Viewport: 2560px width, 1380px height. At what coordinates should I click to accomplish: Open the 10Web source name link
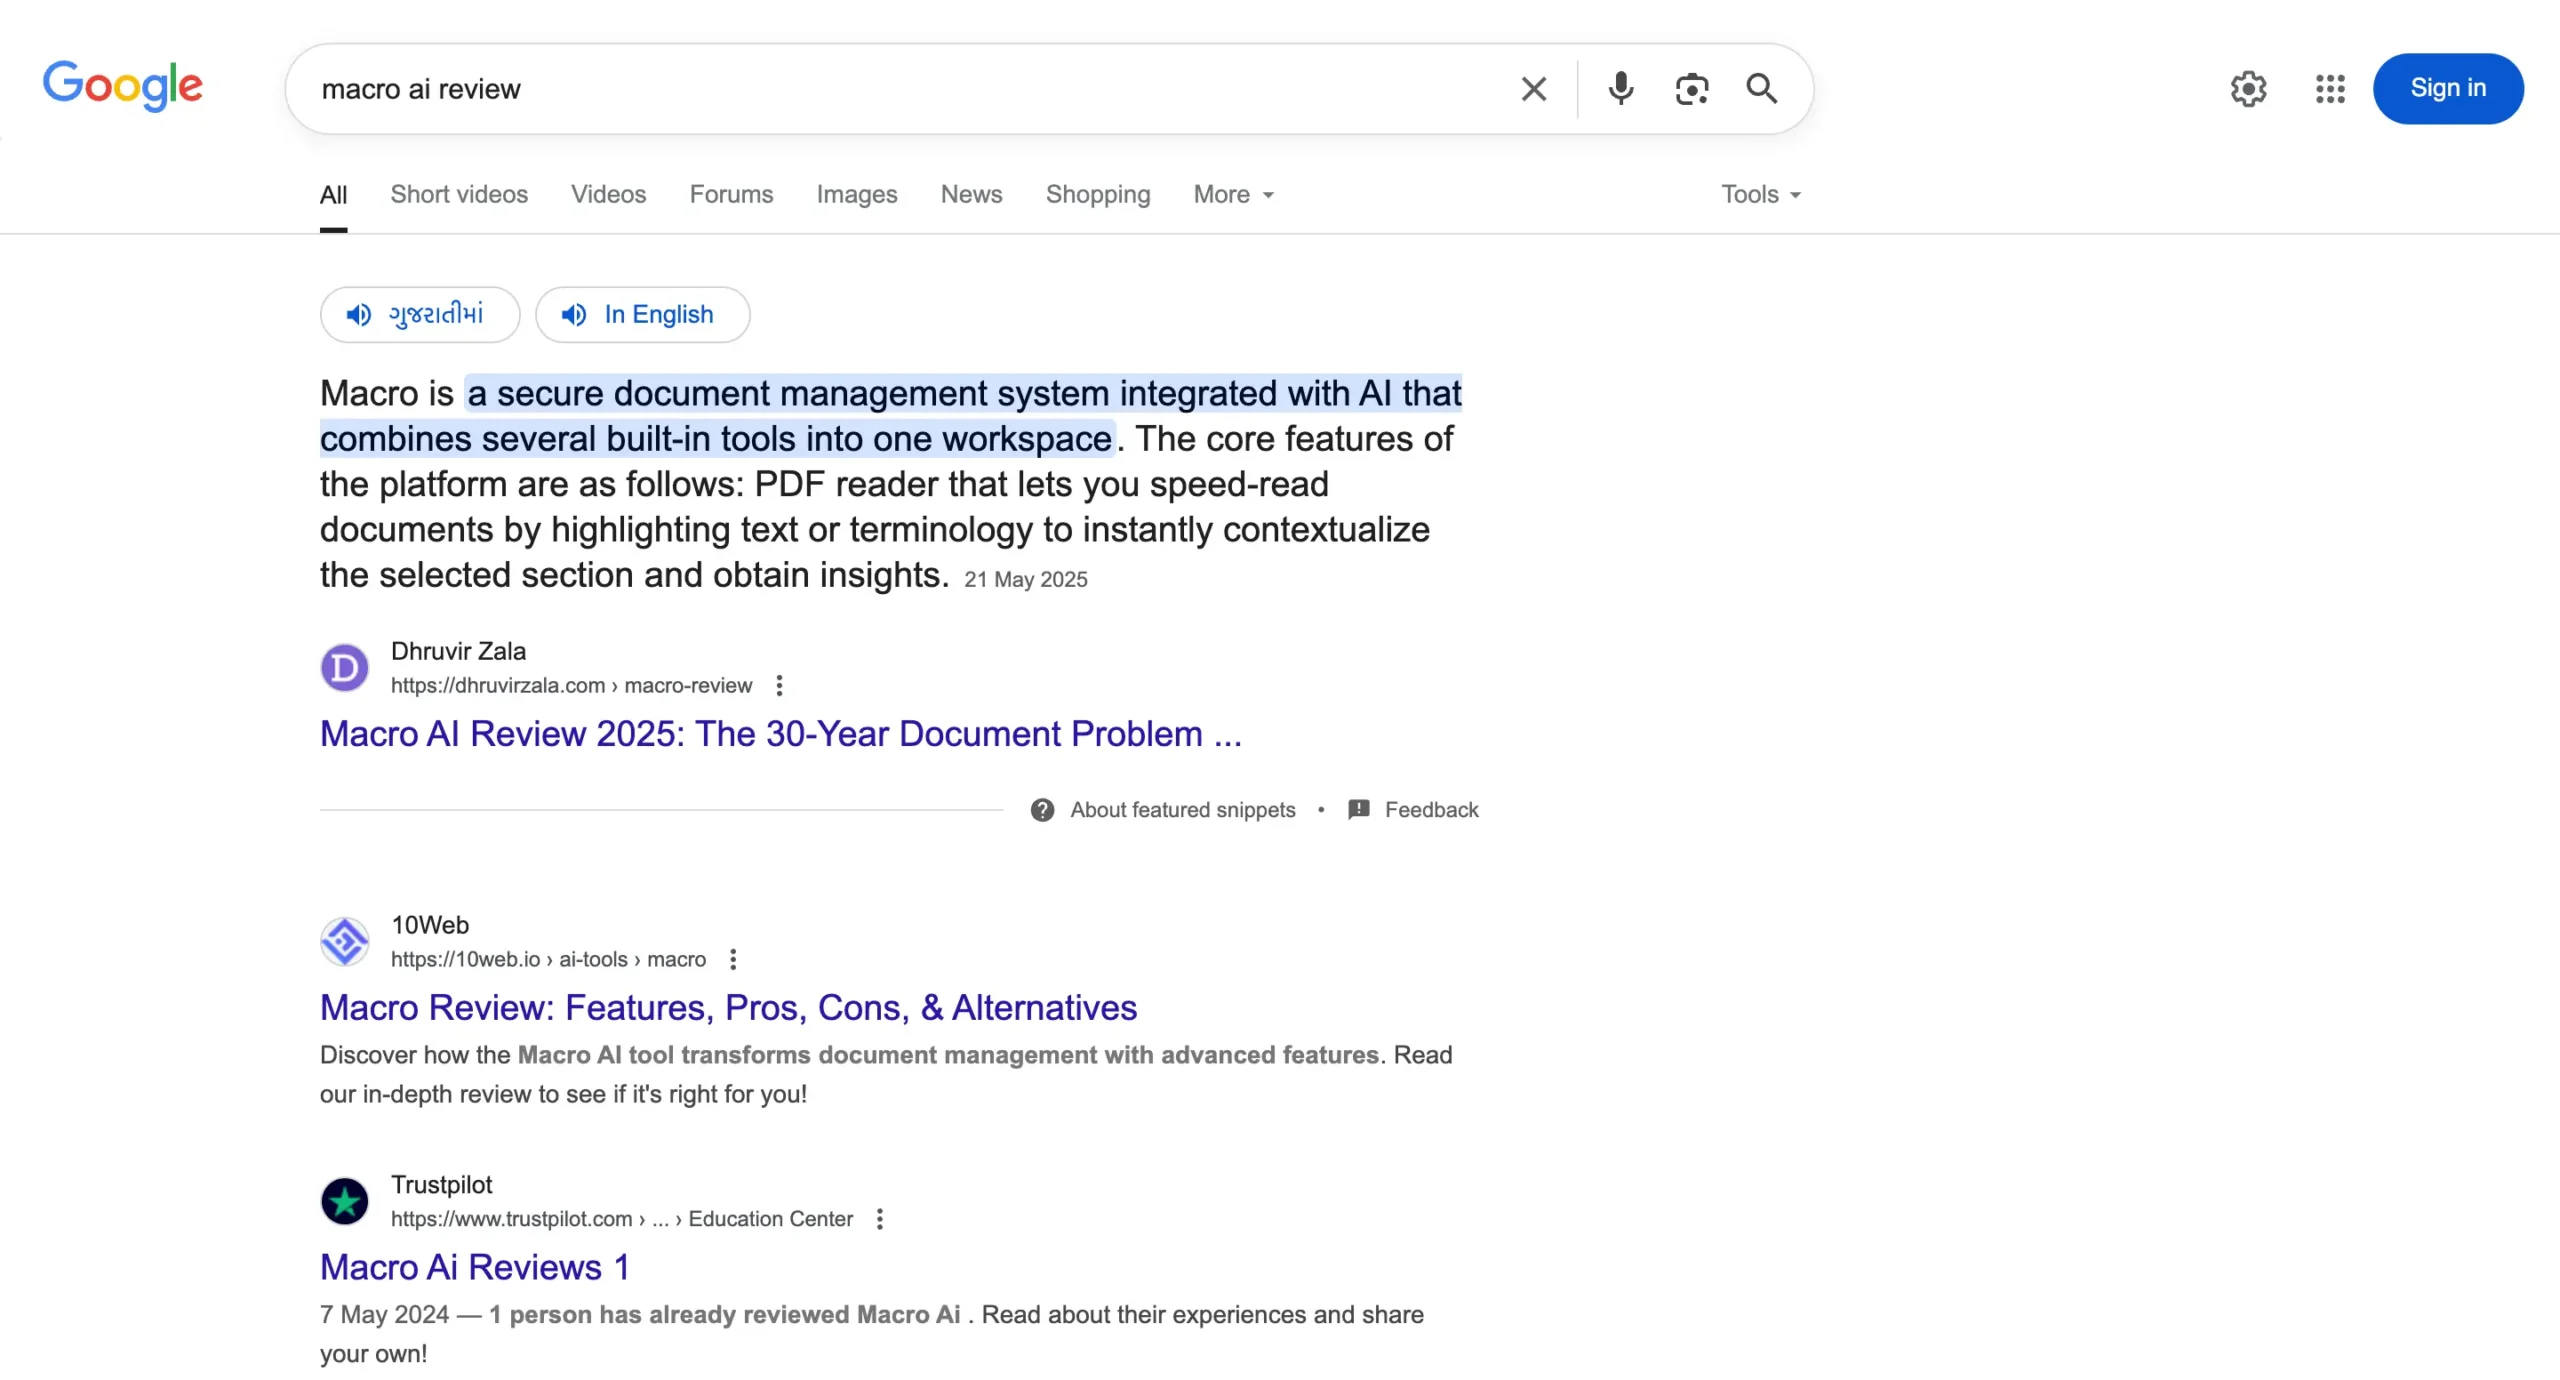[x=430, y=925]
